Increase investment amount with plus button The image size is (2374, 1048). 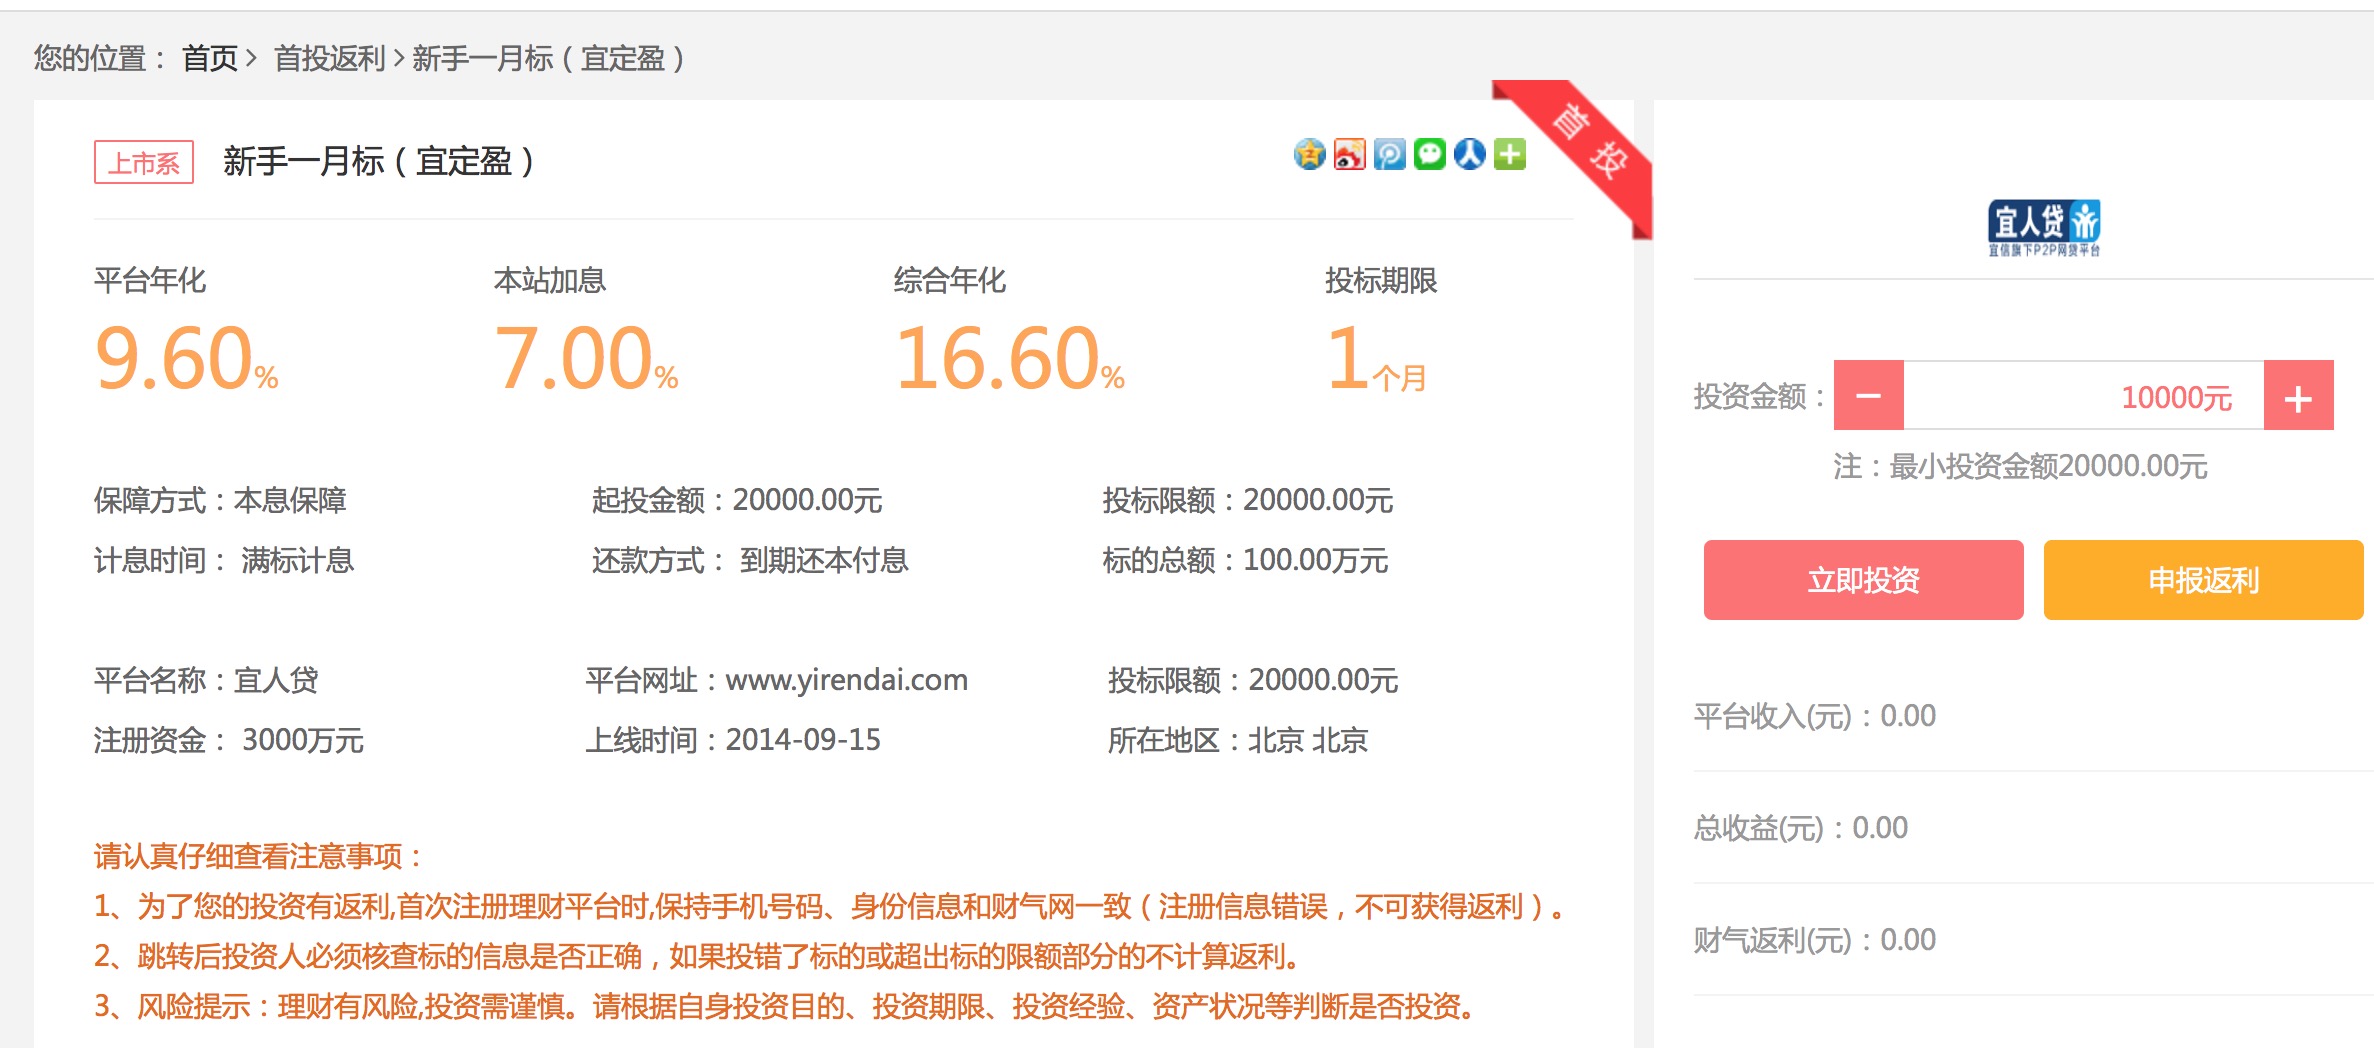click(2297, 396)
